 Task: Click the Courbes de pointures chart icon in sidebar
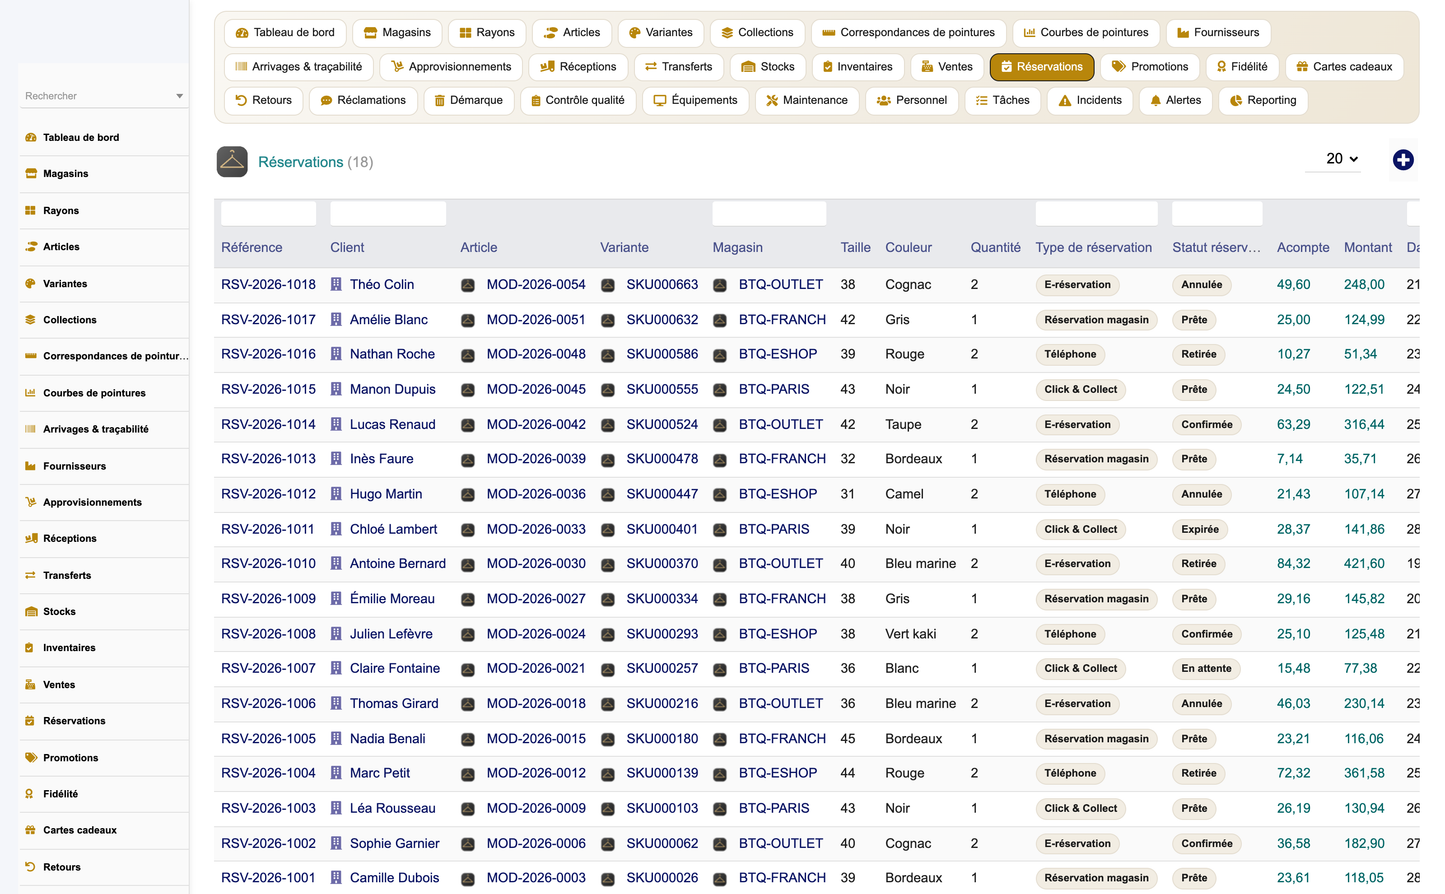point(31,393)
